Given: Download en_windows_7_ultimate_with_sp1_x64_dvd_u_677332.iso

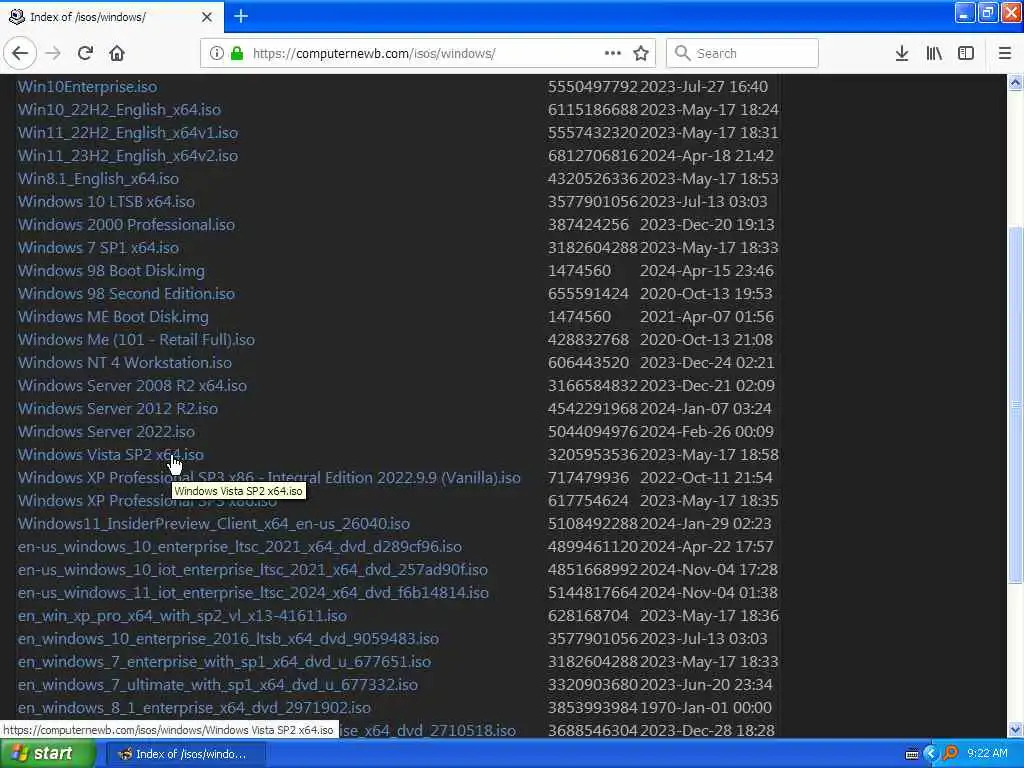Looking at the screenshot, I should pyautogui.click(x=217, y=684).
